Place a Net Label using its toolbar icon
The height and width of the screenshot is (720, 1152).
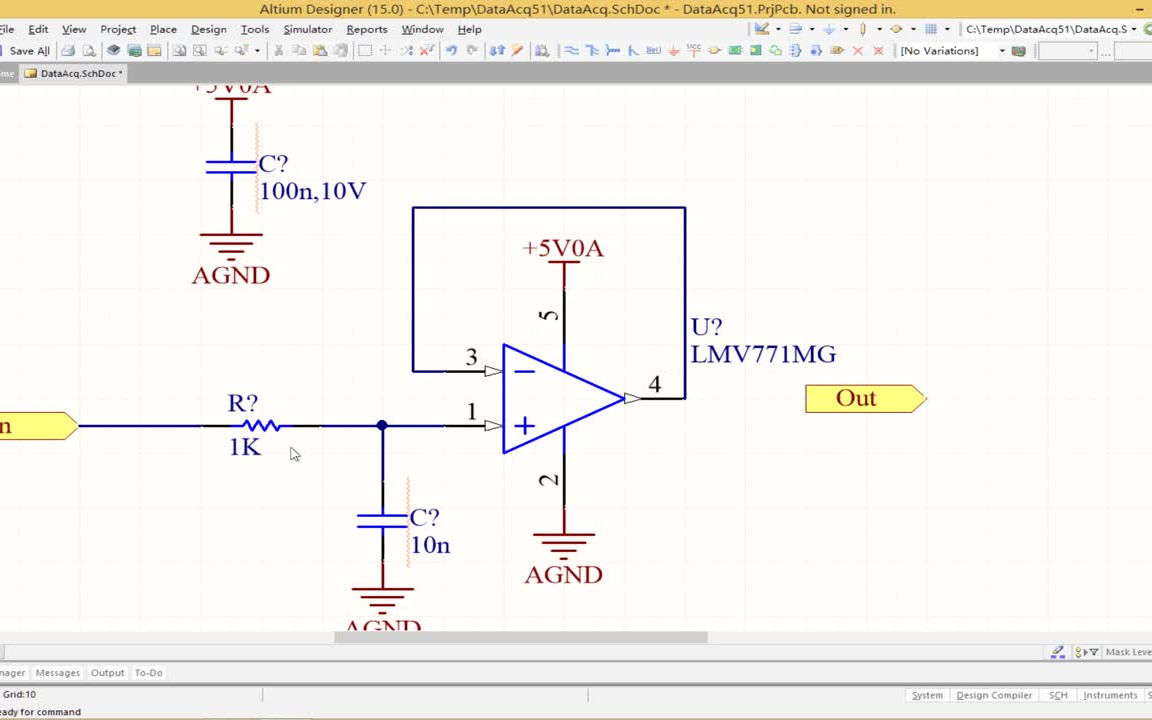click(x=652, y=51)
